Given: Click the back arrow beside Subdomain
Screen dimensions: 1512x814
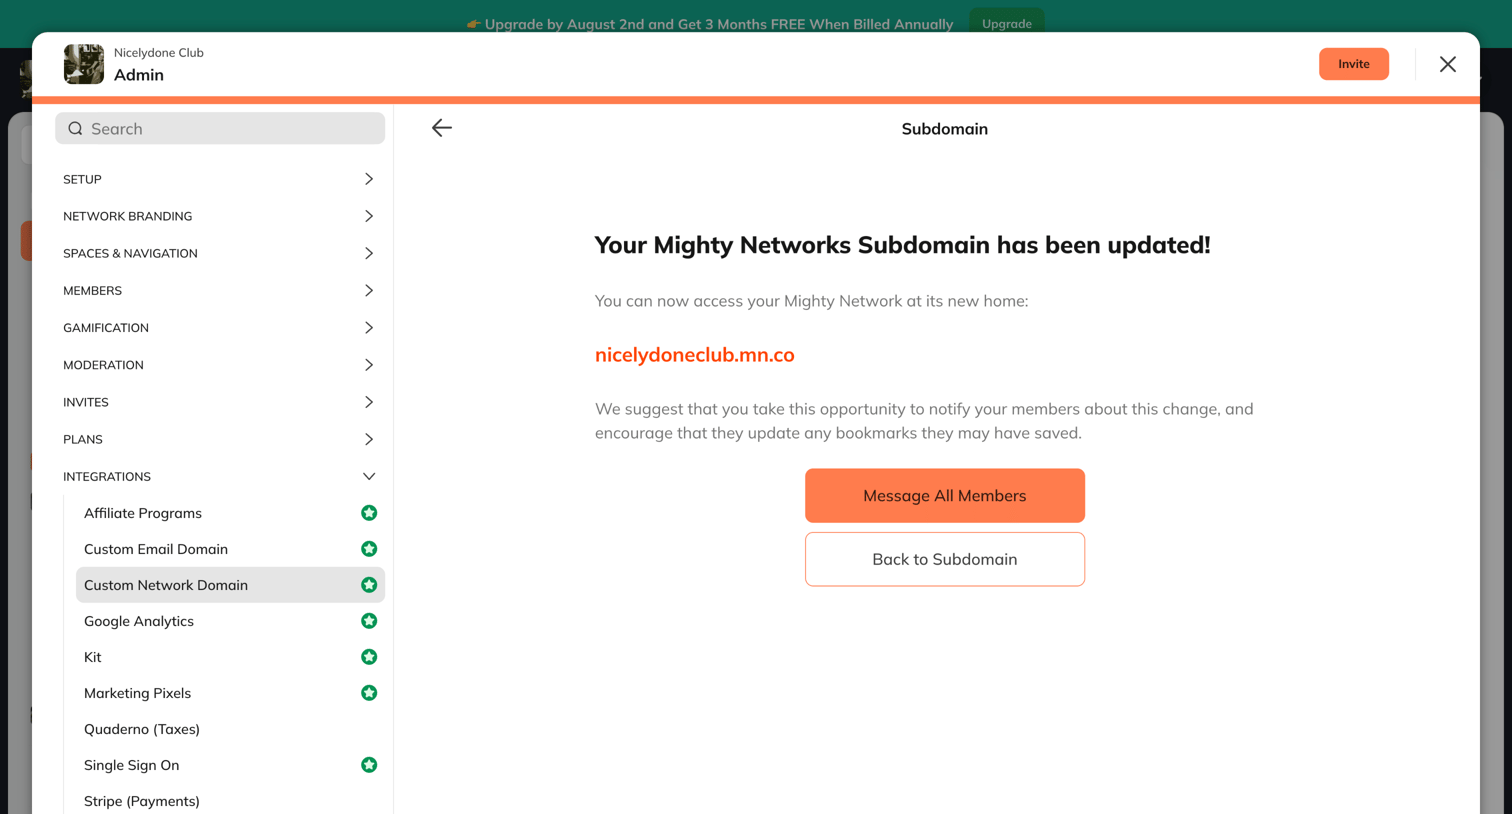Looking at the screenshot, I should tap(442, 128).
